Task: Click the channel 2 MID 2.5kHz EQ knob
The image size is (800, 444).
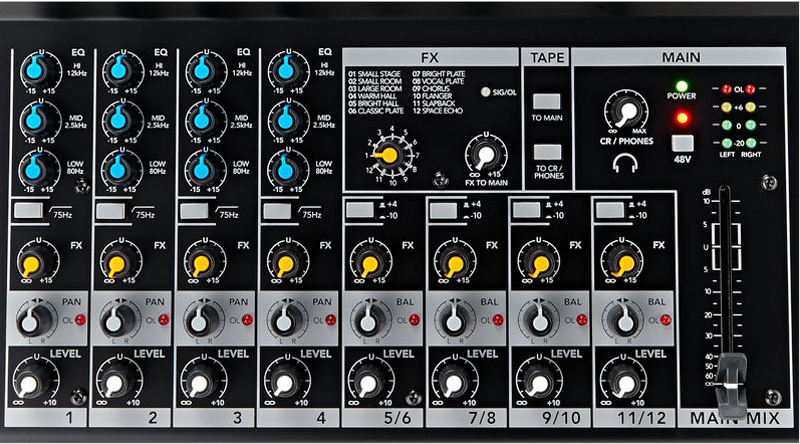Action: [x=117, y=117]
